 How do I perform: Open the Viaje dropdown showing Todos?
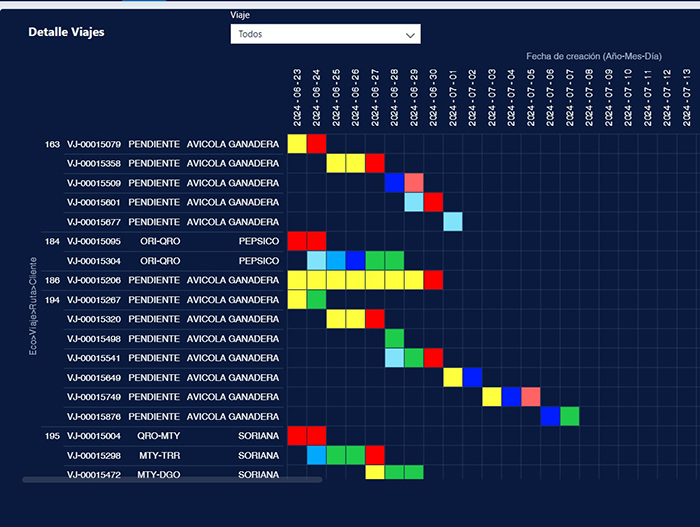pos(324,34)
